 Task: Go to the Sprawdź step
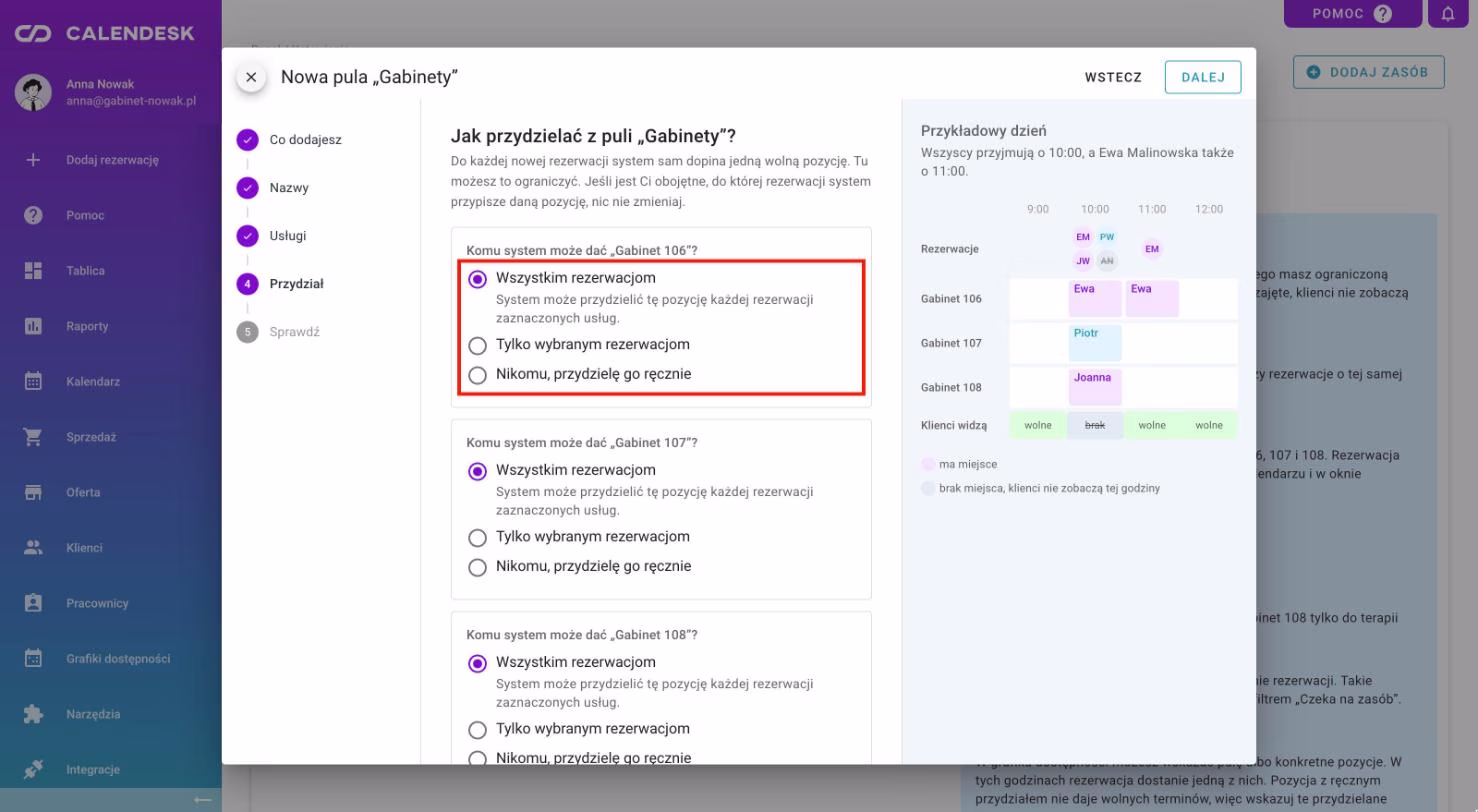[x=278, y=332]
